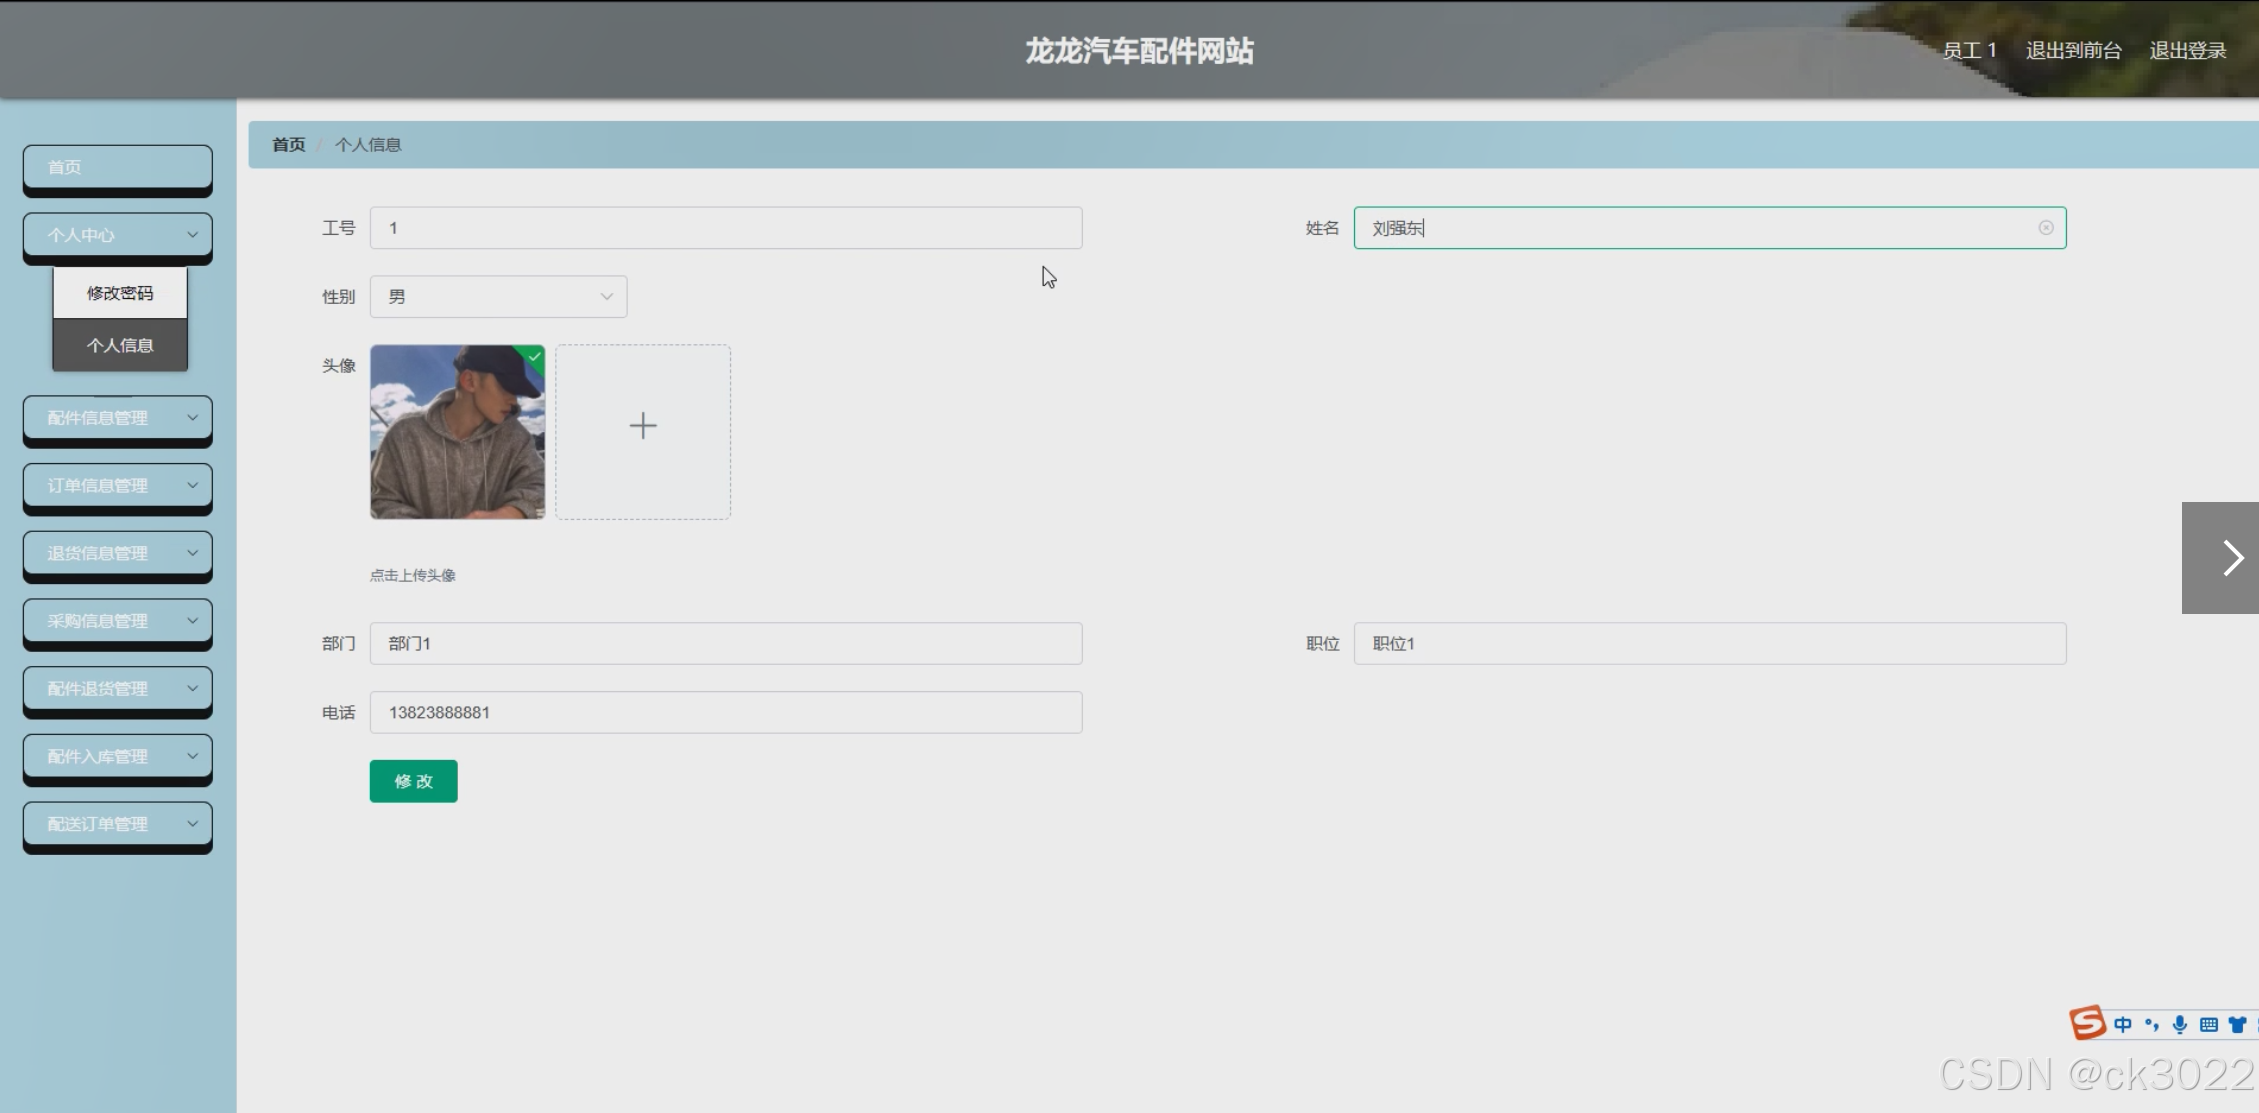
Task: Toggle Chinese/English mode in IME bar
Action: (2123, 1024)
